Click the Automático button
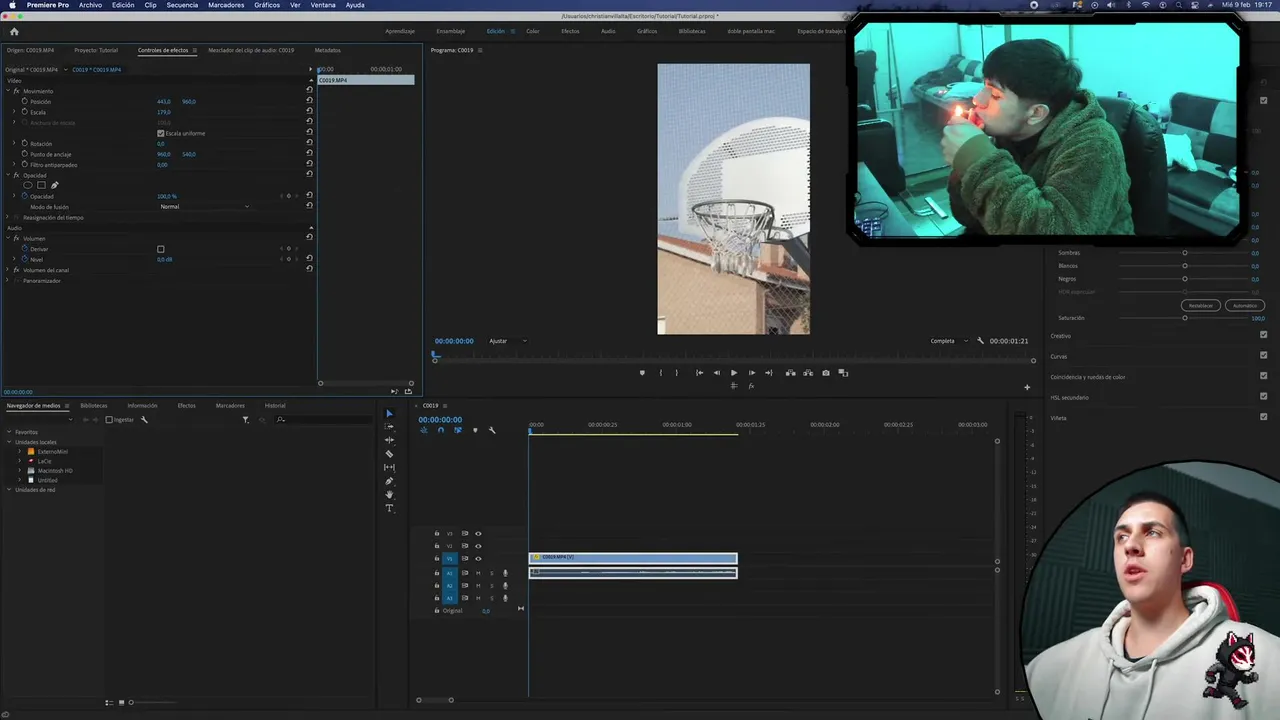1280x720 pixels. point(1245,306)
